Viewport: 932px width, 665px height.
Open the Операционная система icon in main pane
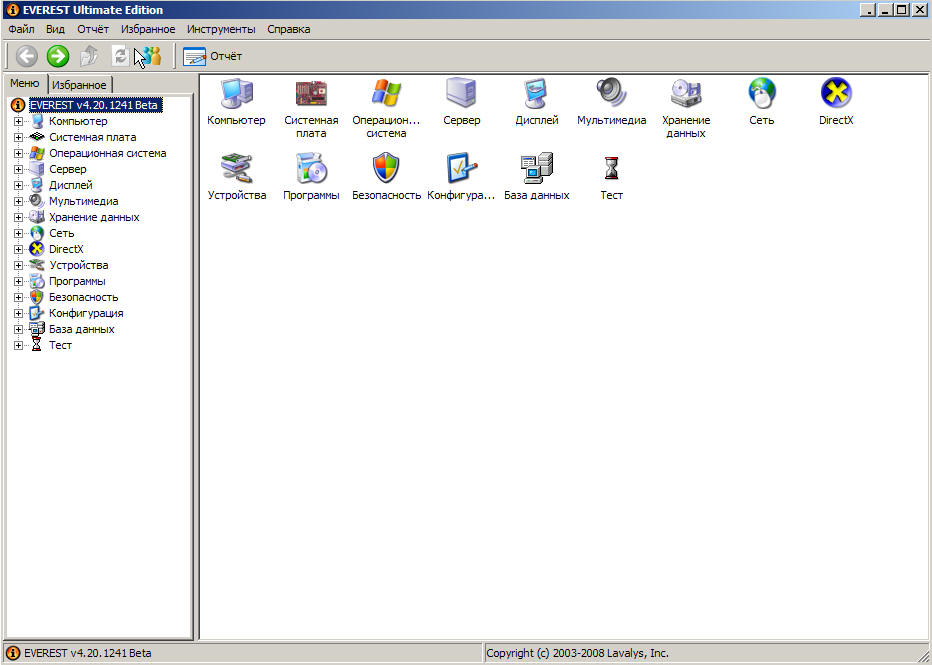(x=386, y=93)
